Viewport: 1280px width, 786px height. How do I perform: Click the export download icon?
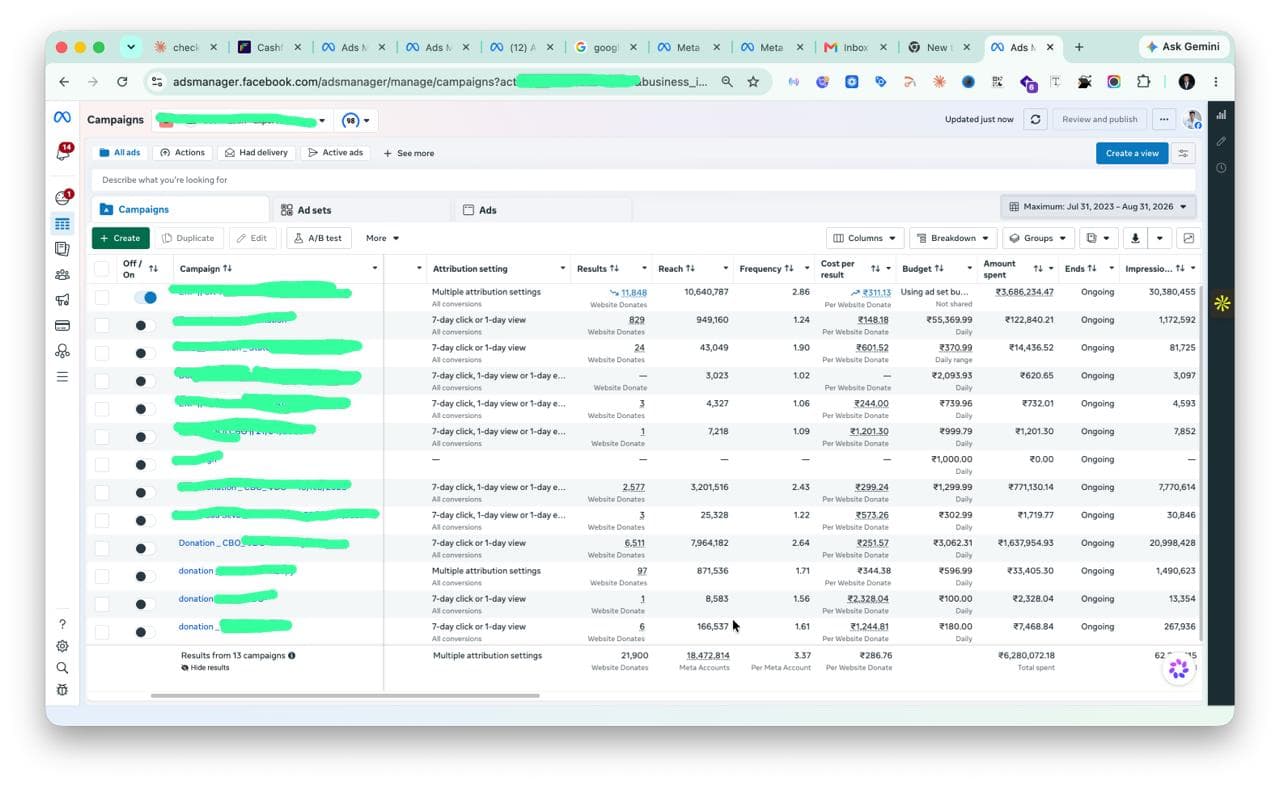point(1135,238)
